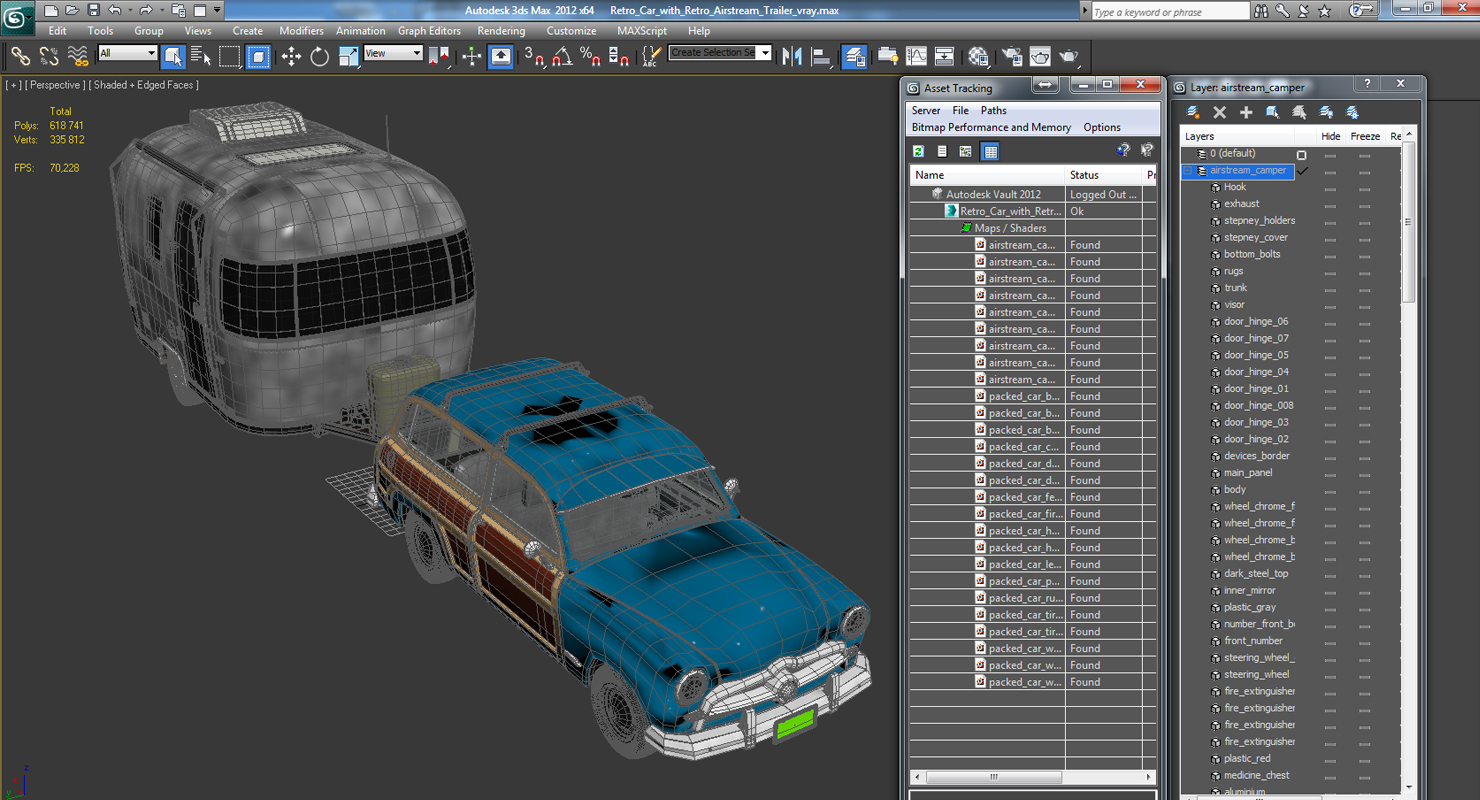Viewport: 1480px width, 800px height.
Task: Type in the keyword search field
Action: [x=1170, y=11]
